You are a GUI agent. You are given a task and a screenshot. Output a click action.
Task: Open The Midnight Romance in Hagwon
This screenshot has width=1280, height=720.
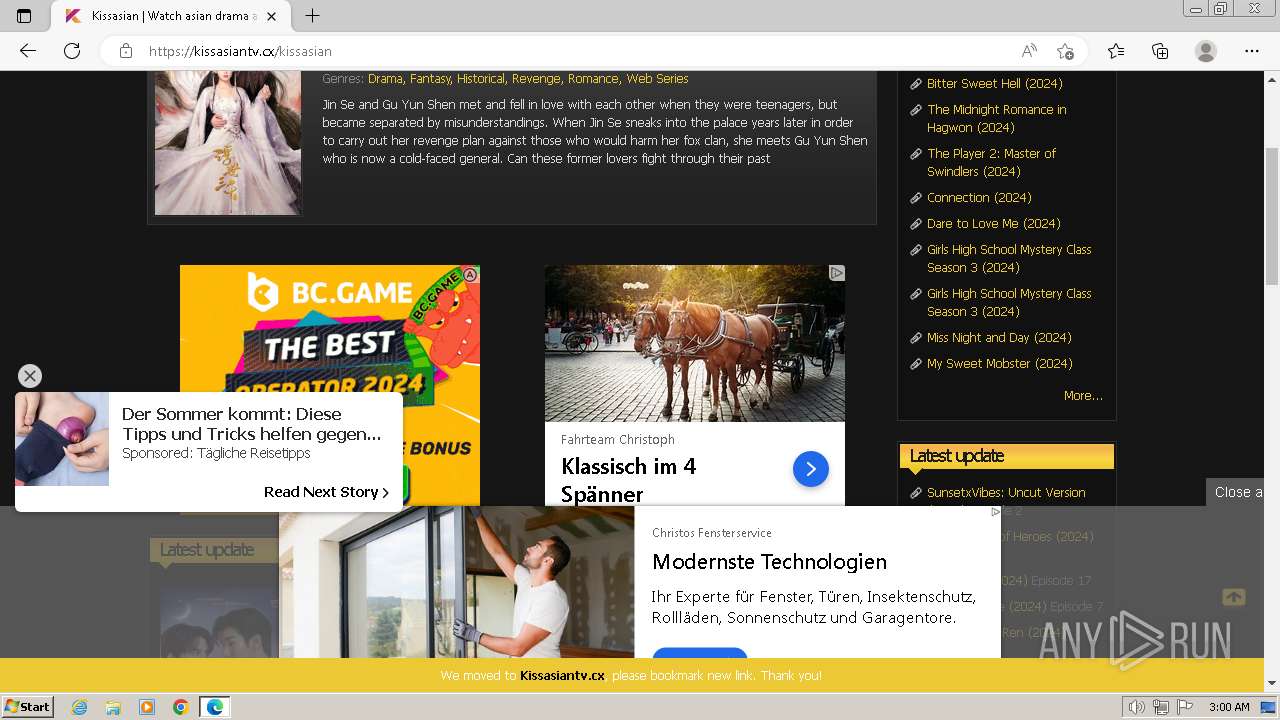[996, 118]
